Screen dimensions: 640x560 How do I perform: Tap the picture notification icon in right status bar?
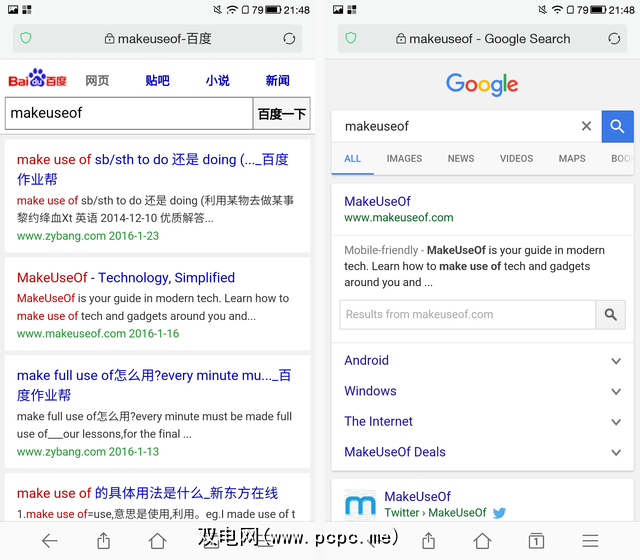coord(338,9)
